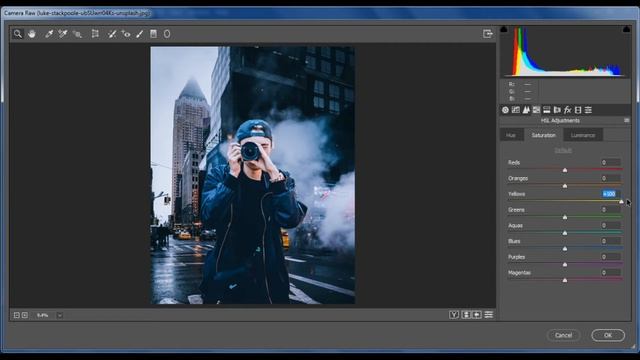Swap before and after settings icon
This screenshot has height=360, width=640.
click(x=466, y=315)
